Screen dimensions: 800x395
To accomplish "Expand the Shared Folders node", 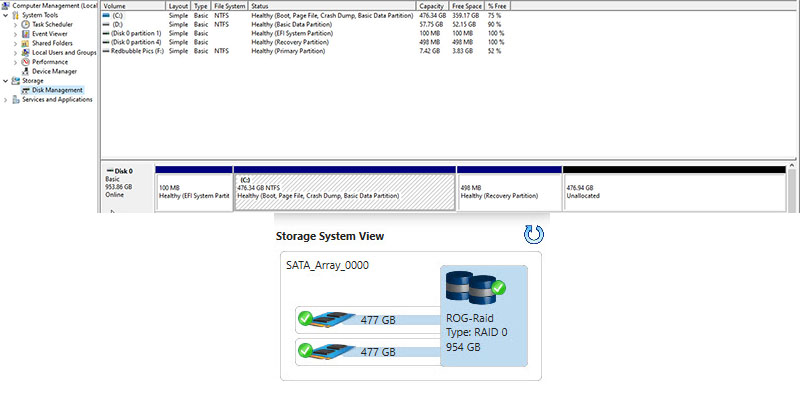I will (x=15, y=43).
